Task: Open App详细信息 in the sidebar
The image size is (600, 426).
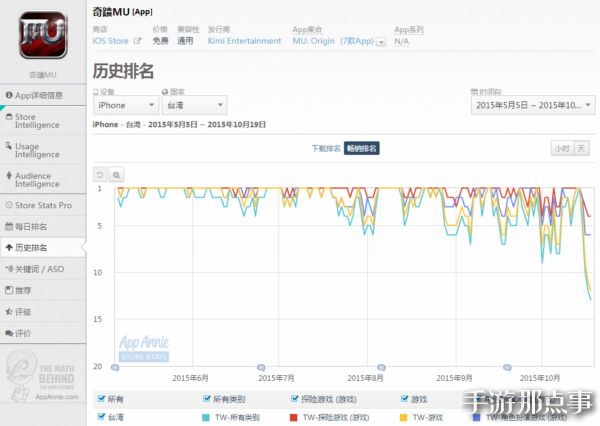Action: pyautogui.click(x=43, y=95)
